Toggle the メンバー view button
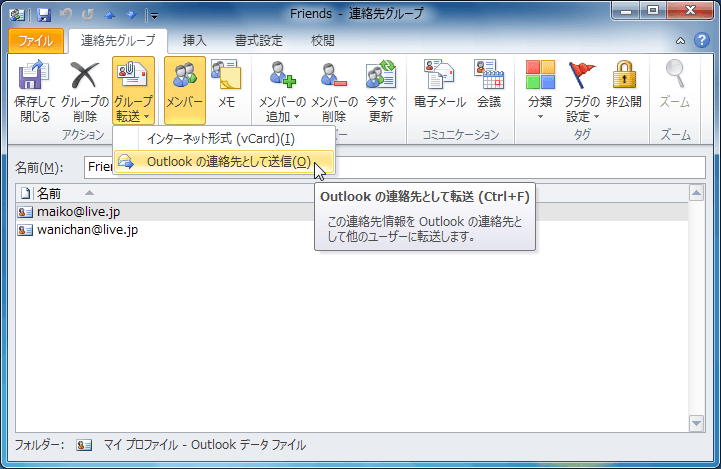 [184, 91]
